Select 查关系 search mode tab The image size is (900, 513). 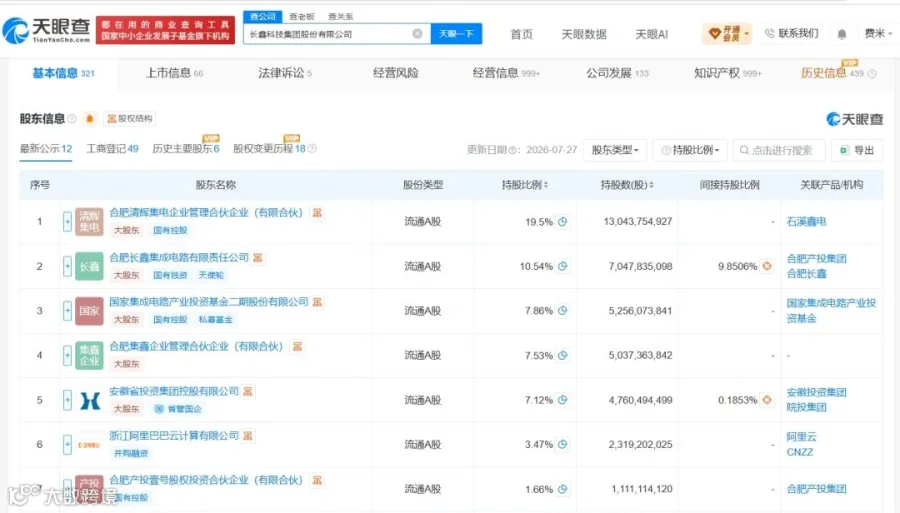pyautogui.click(x=340, y=17)
